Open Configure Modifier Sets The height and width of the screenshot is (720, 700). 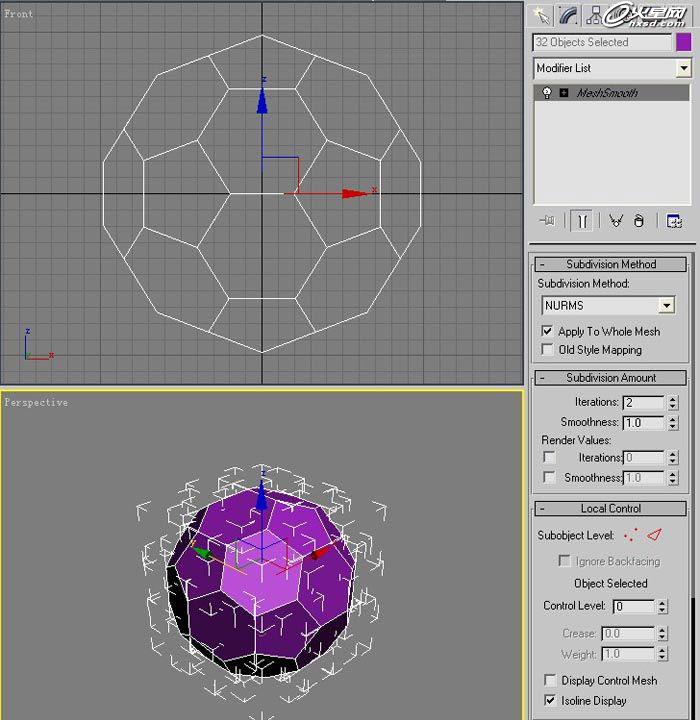click(674, 221)
